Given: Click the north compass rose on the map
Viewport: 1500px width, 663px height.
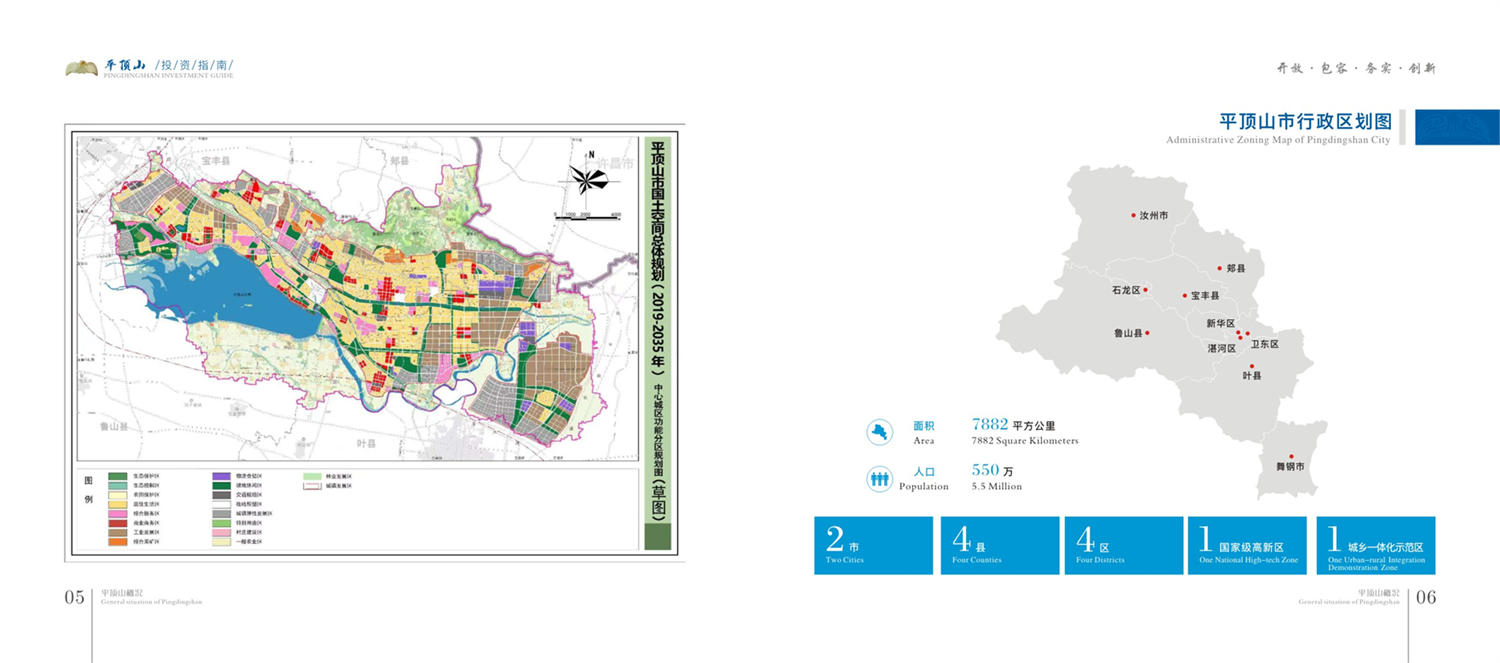Looking at the screenshot, I should click(x=589, y=179).
